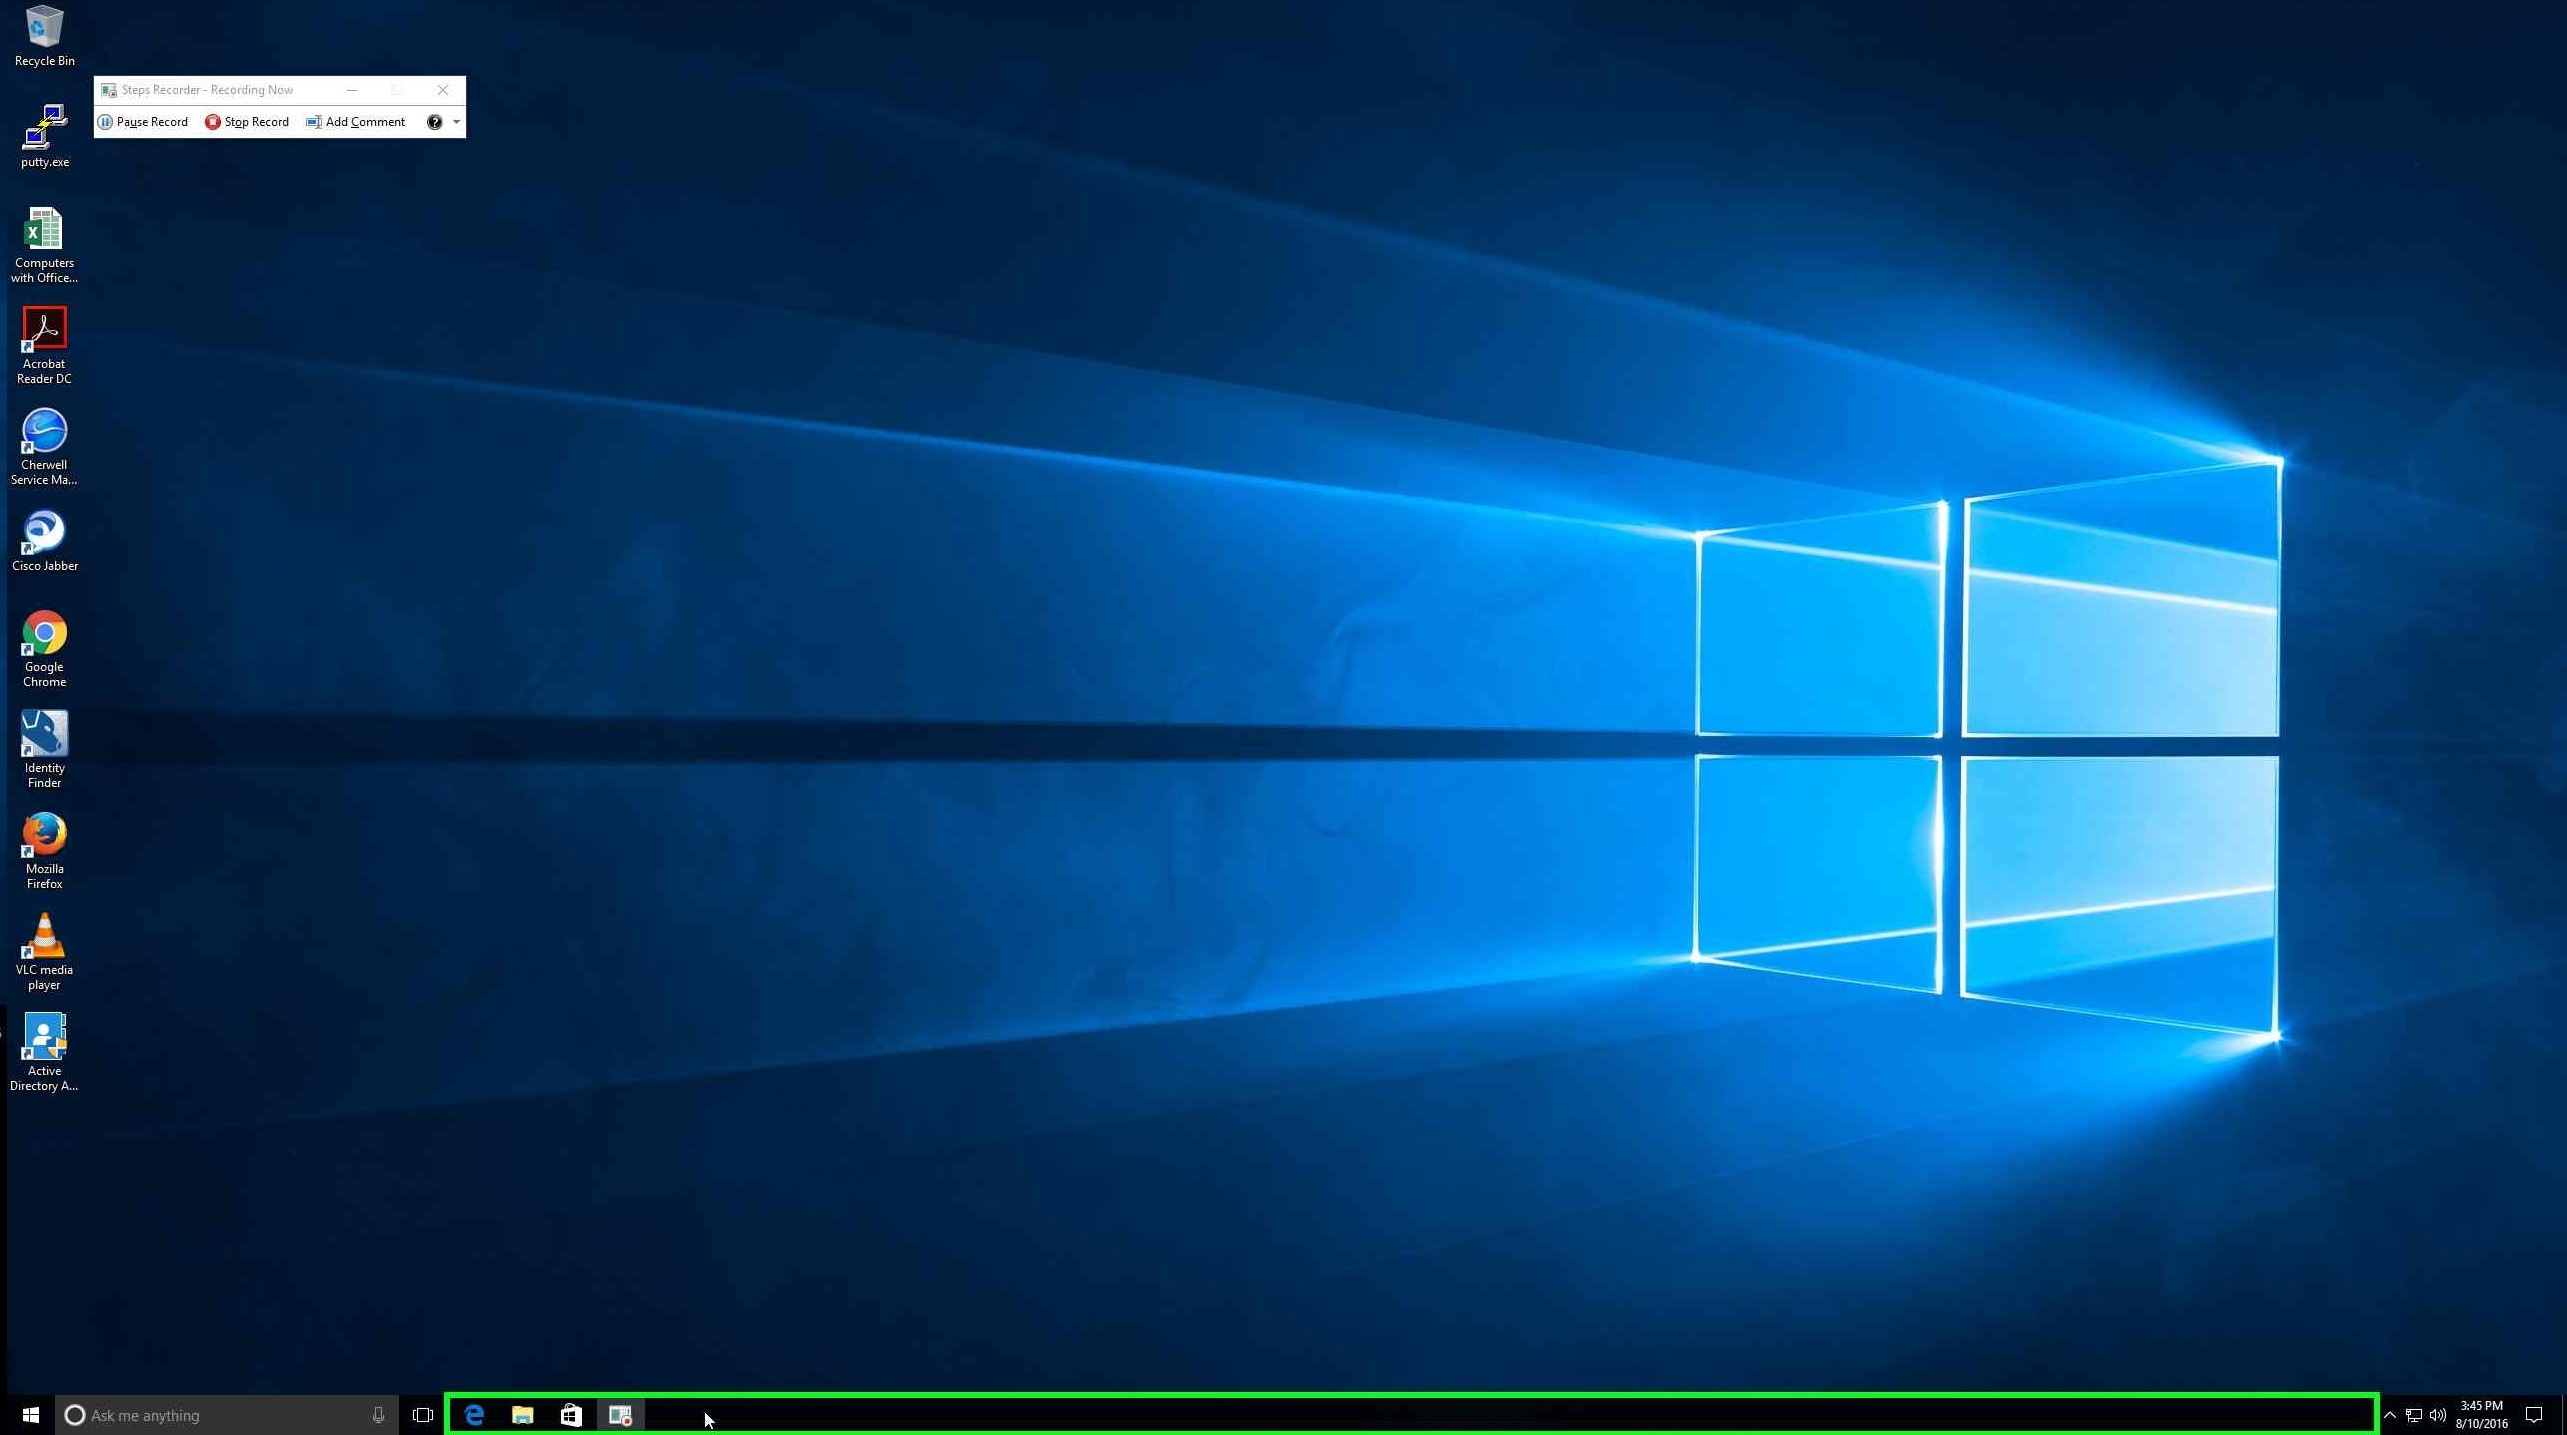This screenshot has height=1435, width=2567.
Task: Close the Steps Recorder window
Action: tap(443, 90)
